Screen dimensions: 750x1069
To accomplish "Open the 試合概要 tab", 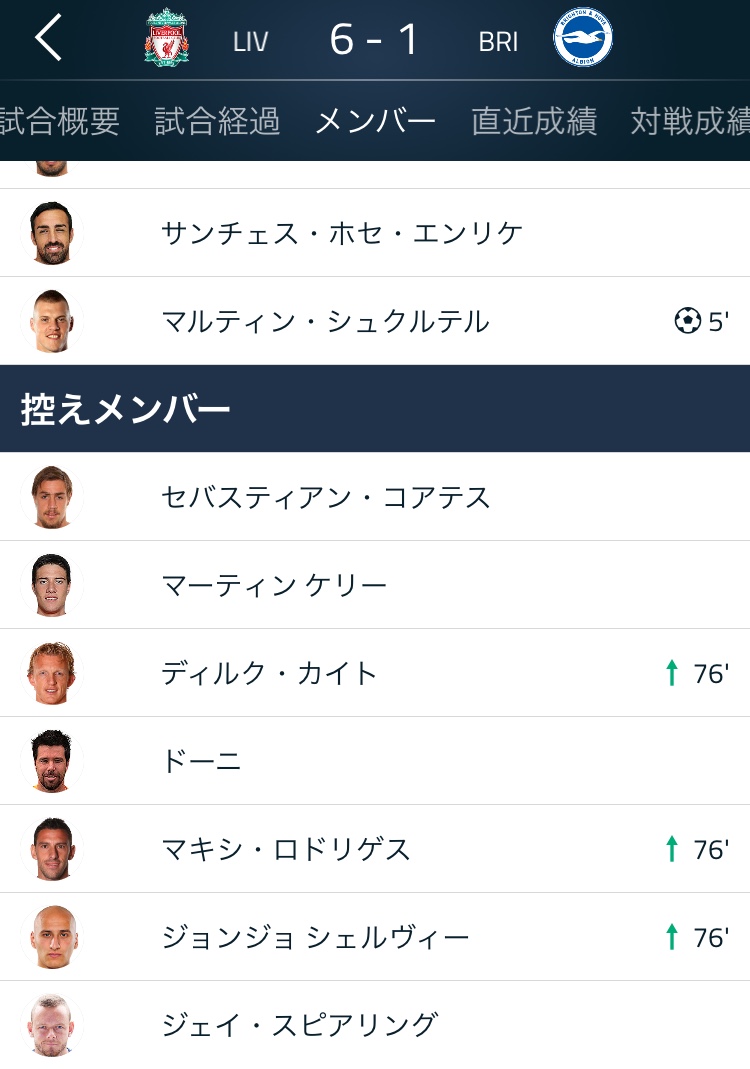I will coord(60,121).
